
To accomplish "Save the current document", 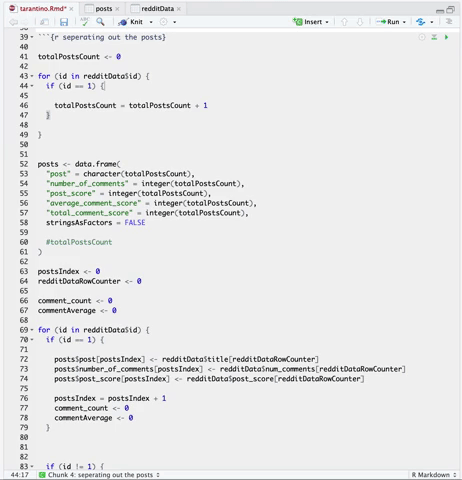I will coord(64,22).
